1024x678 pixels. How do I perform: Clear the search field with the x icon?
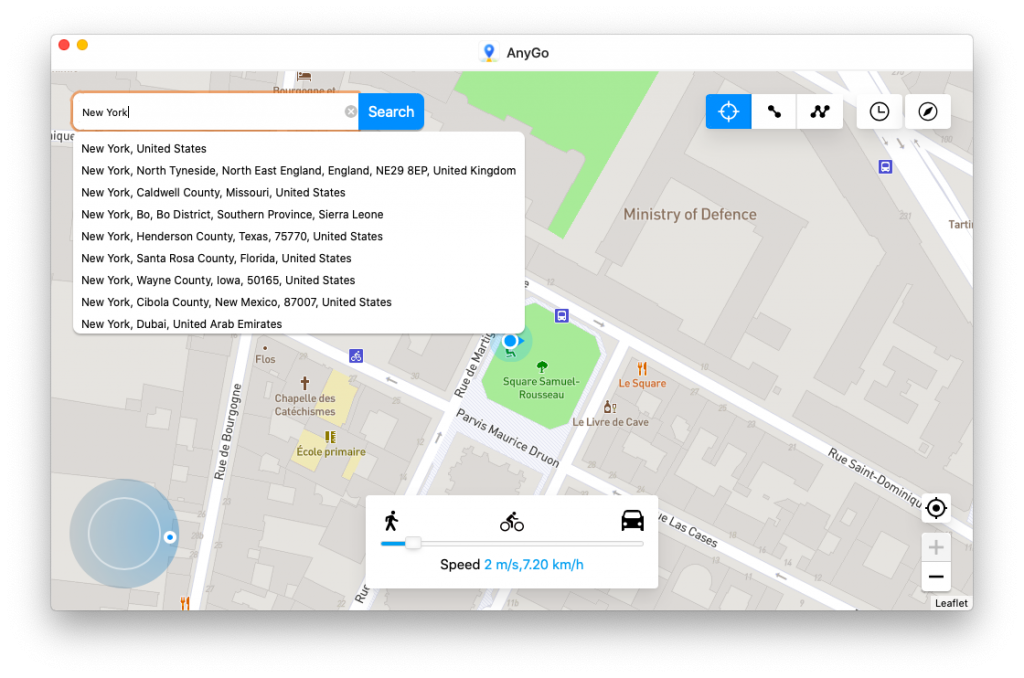[x=351, y=112]
